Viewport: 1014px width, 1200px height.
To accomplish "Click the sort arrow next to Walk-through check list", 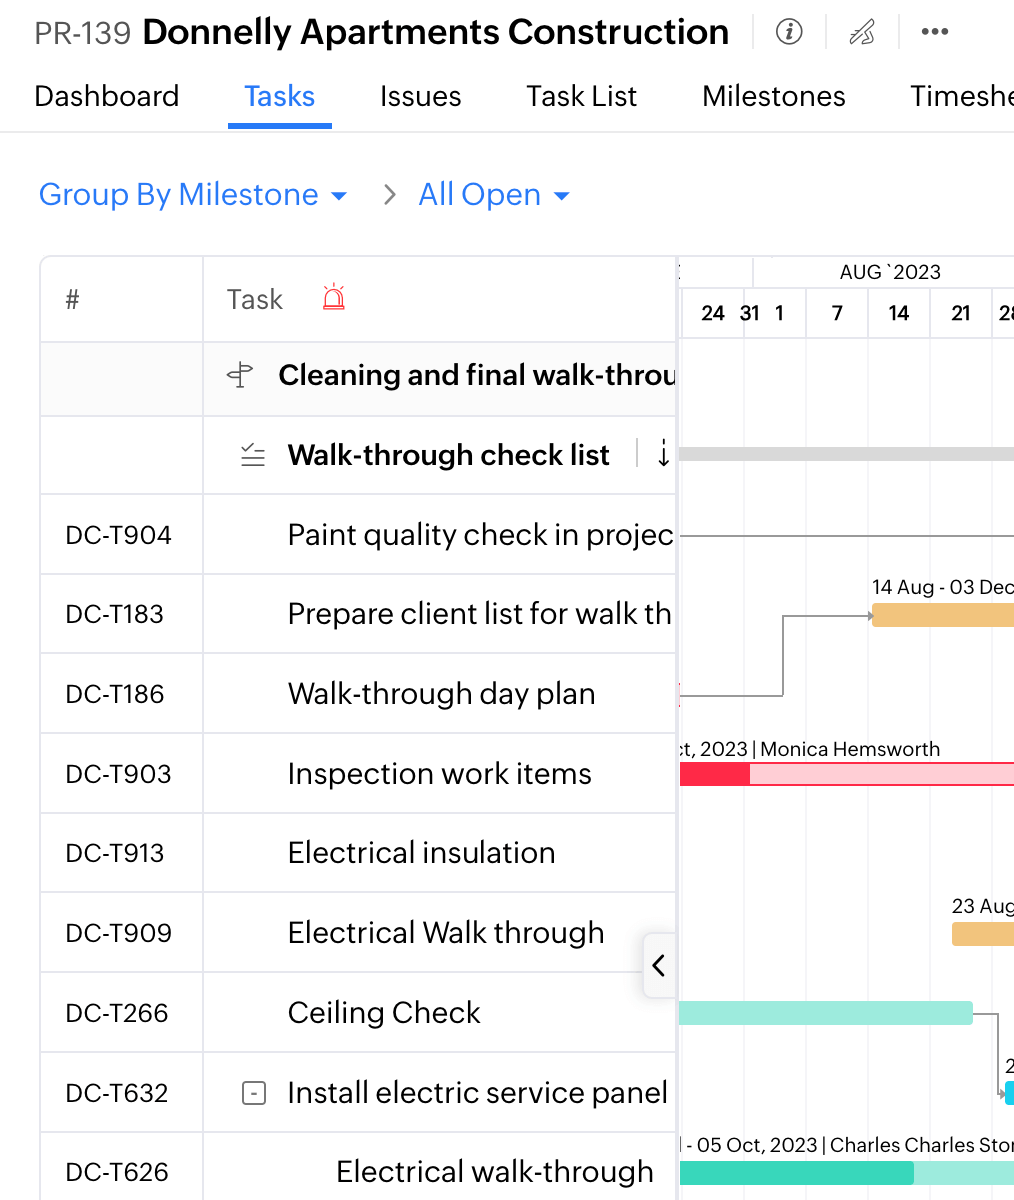I will [x=663, y=454].
